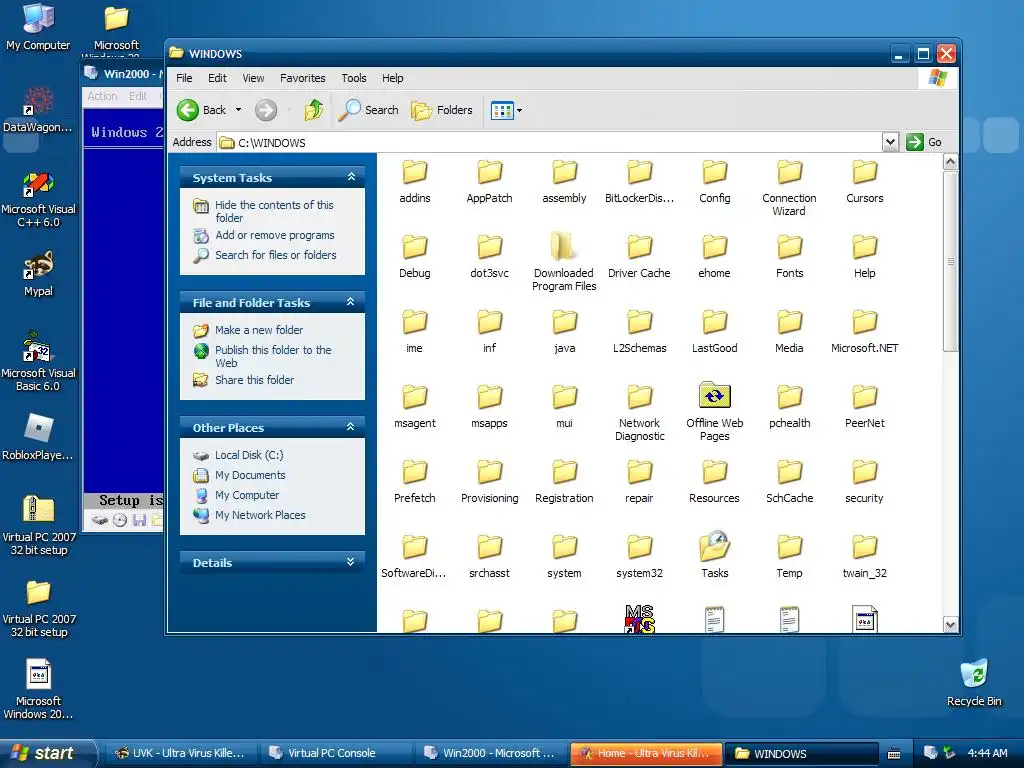
Task: Toggle the Folders pane
Action: tap(442, 110)
